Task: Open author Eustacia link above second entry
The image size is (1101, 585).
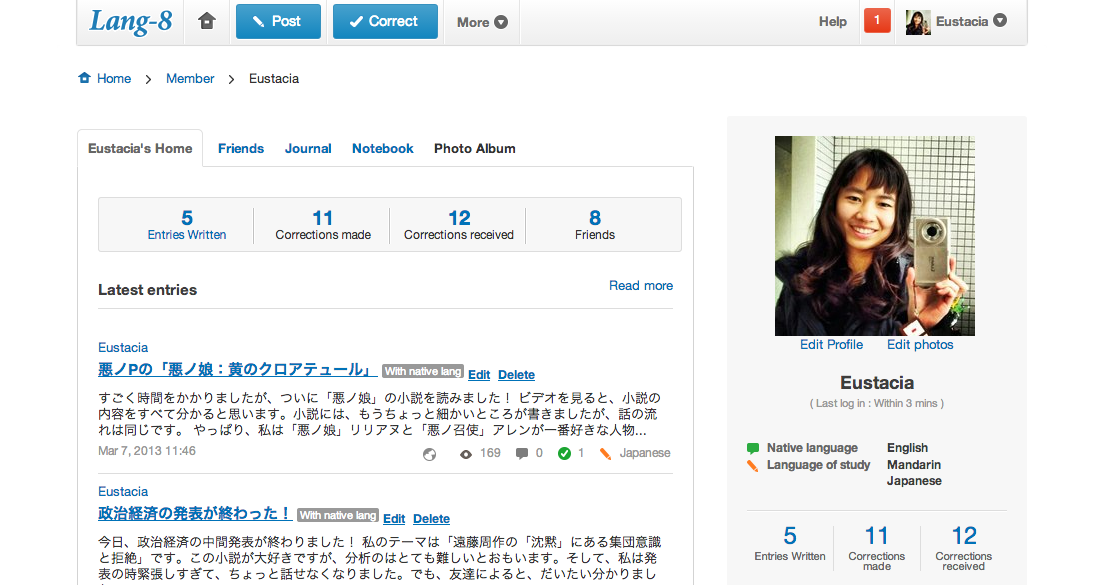Action: click(123, 492)
